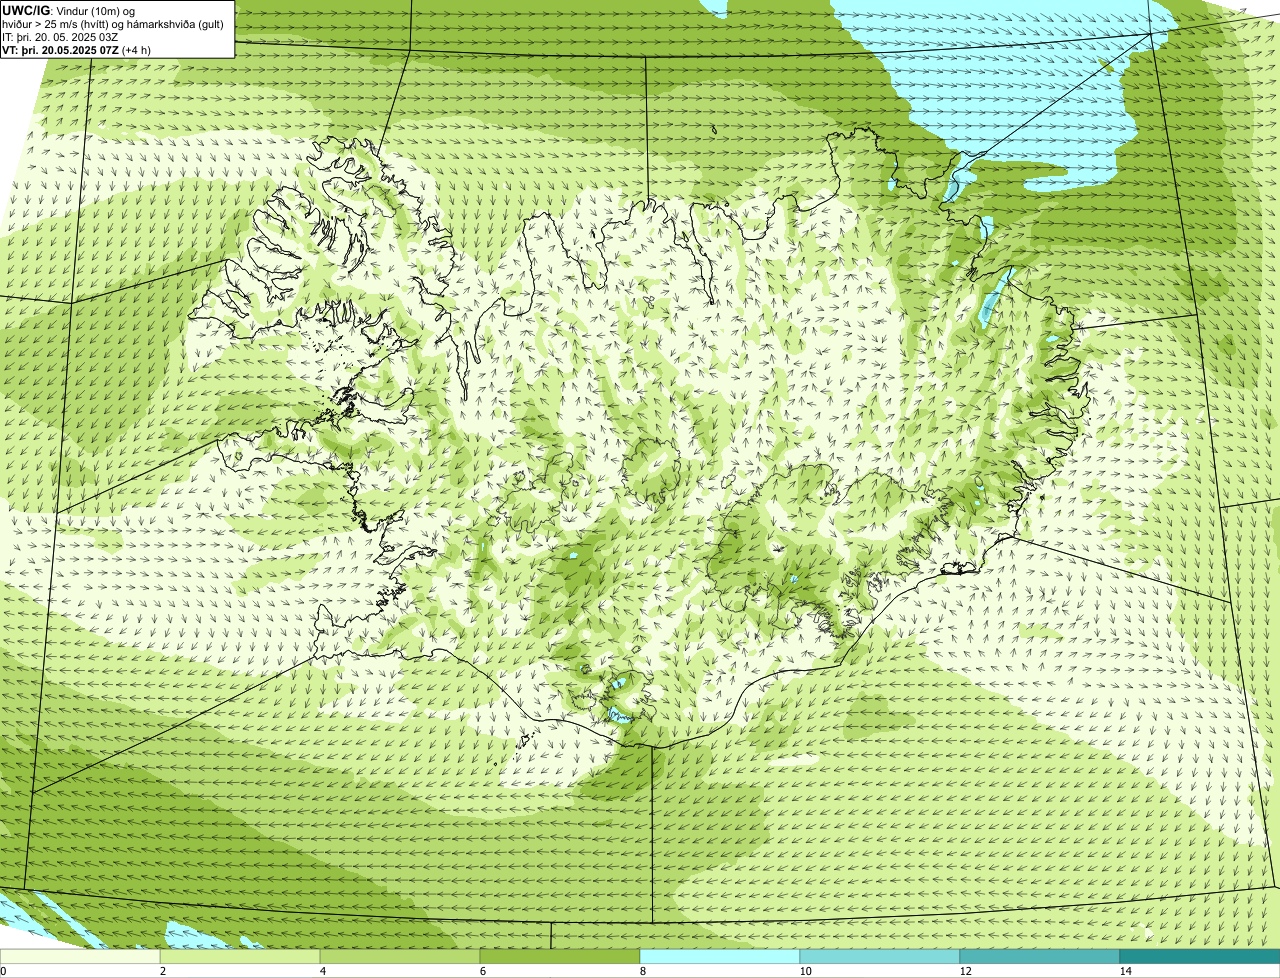Click the '4' tick label under the color bar
Viewport: 1280px width, 978px height.
[323, 971]
